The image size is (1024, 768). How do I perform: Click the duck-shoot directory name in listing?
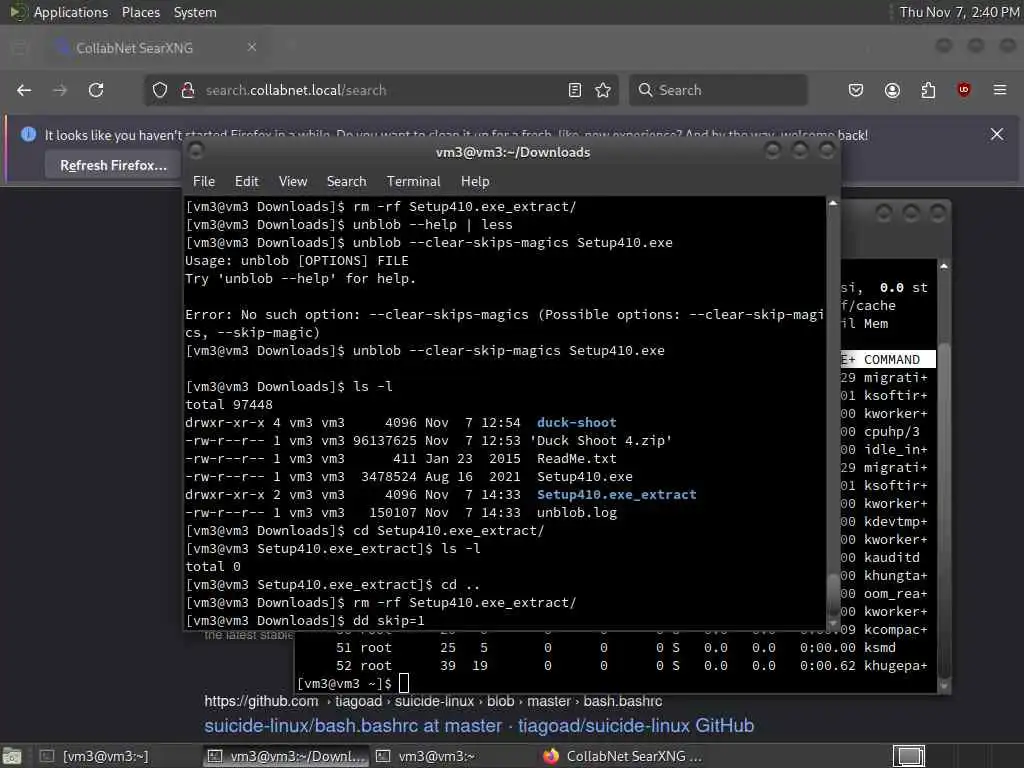(576, 423)
